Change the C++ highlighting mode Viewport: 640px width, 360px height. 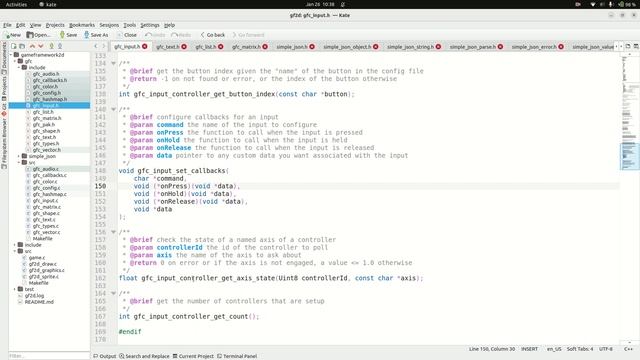(x=629, y=349)
